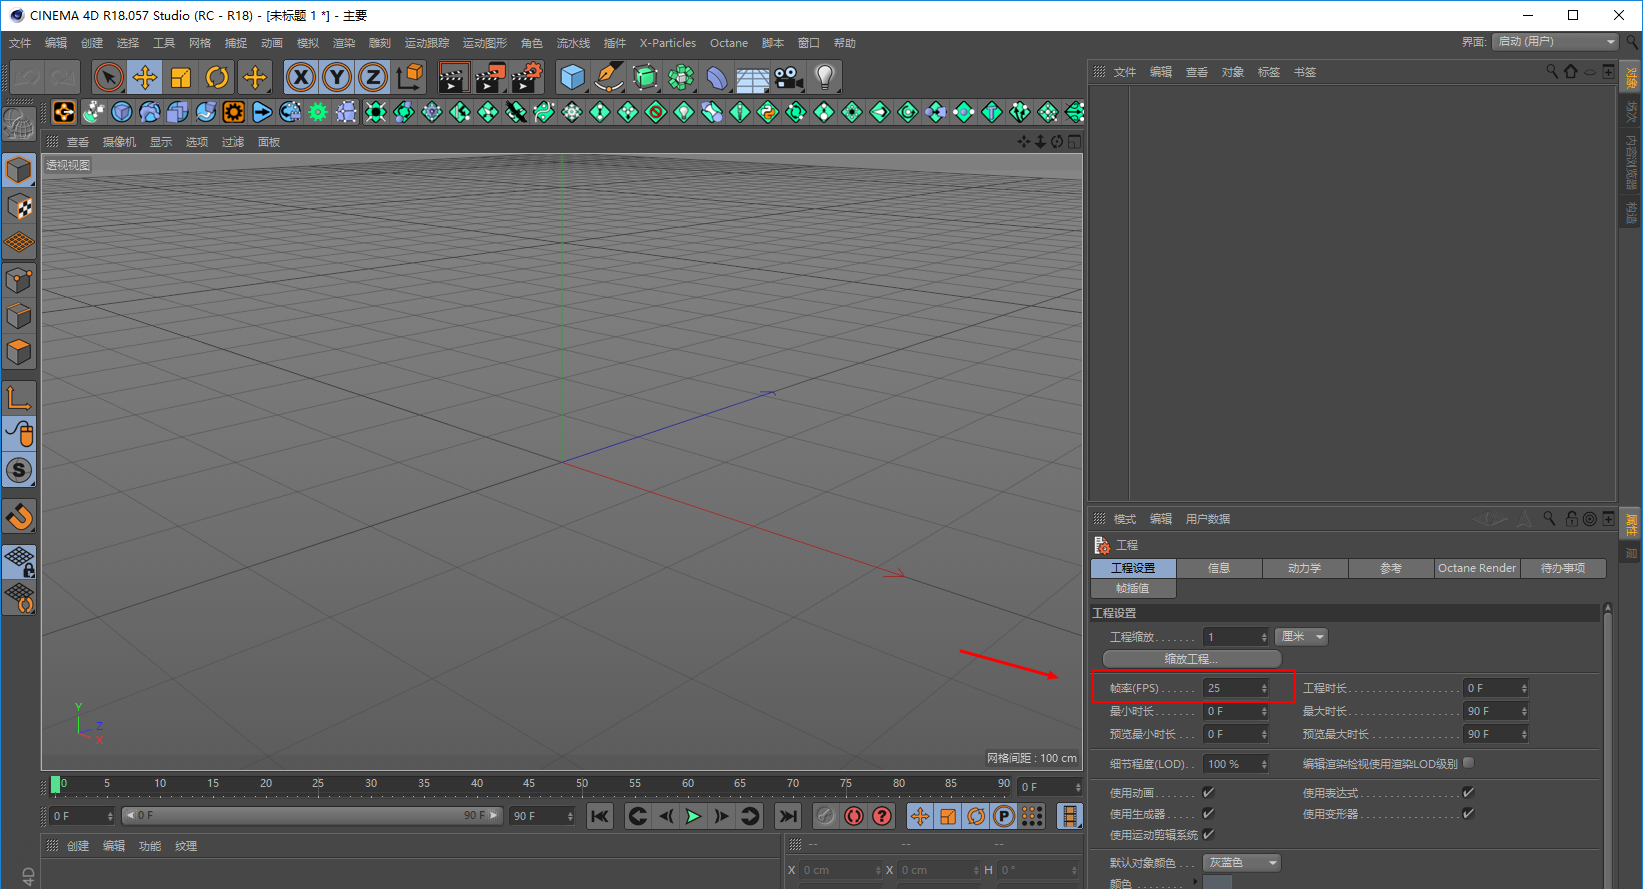Activate the Rotate tool in top toolbar
Viewport: 1643px width, 889px height.
pos(217,77)
